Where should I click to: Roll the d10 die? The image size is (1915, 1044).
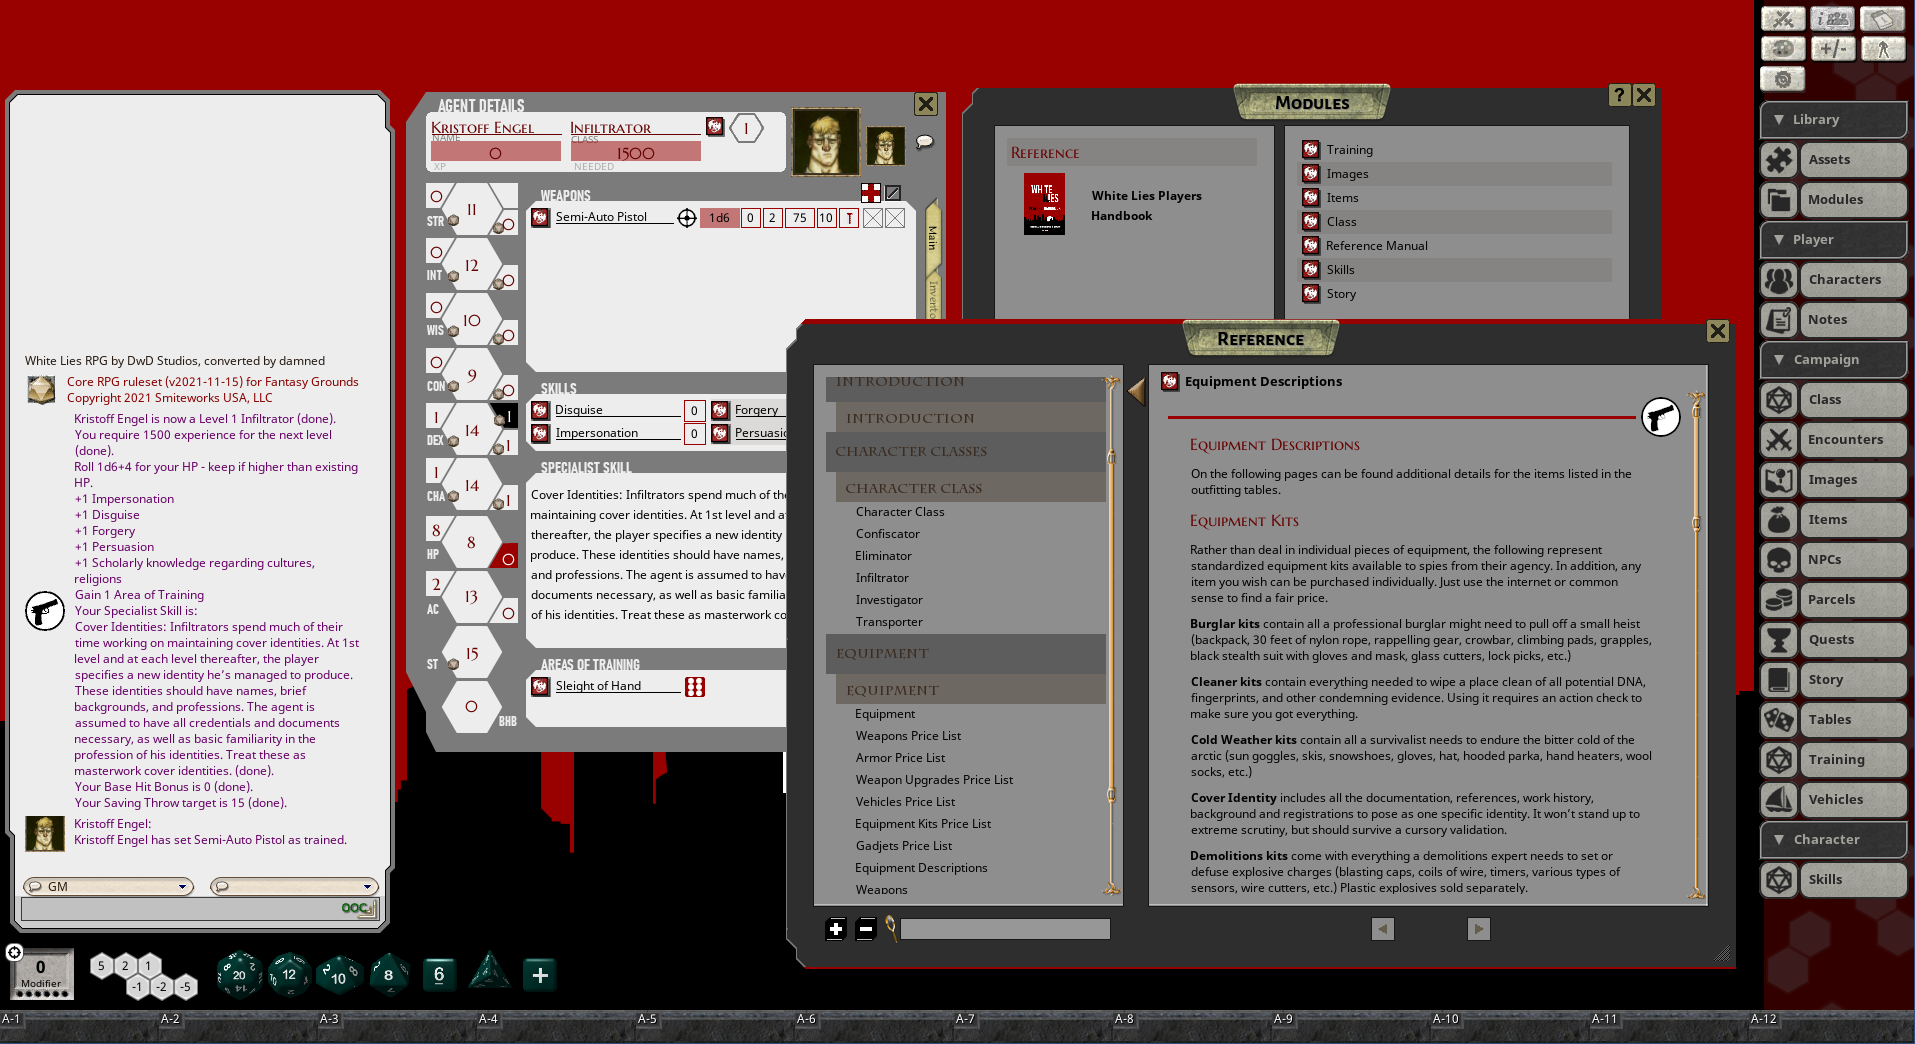[x=338, y=975]
